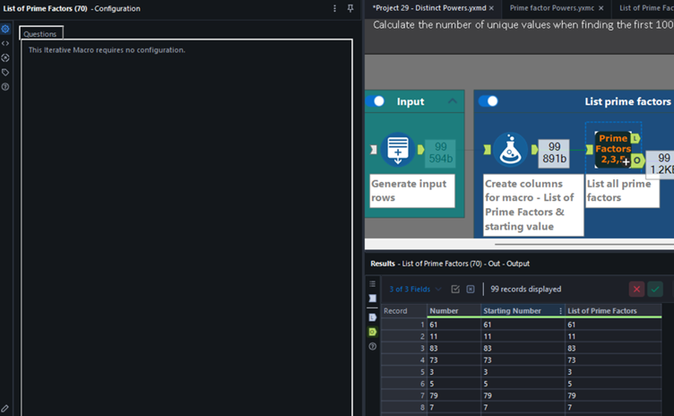Click the Prime Factors macro input anchor
The width and height of the screenshot is (674, 416).
tap(589, 150)
